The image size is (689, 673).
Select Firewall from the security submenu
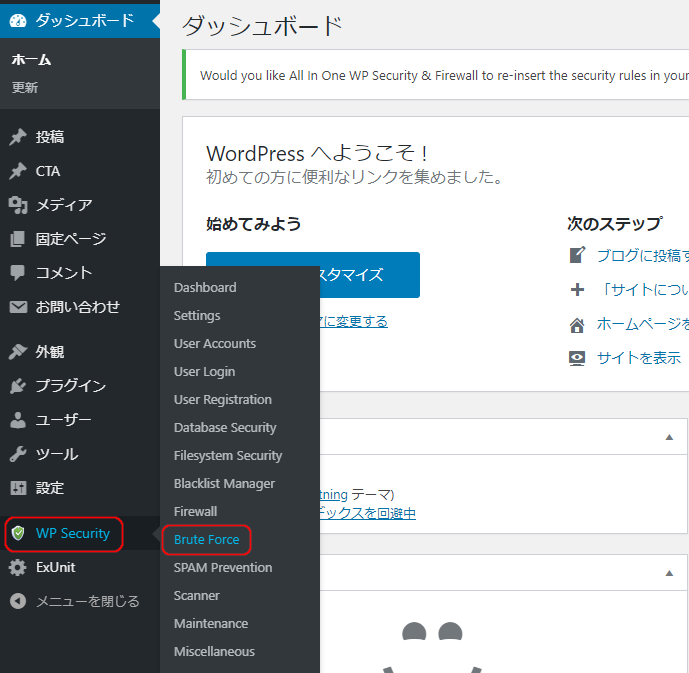(x=195, y=511)
